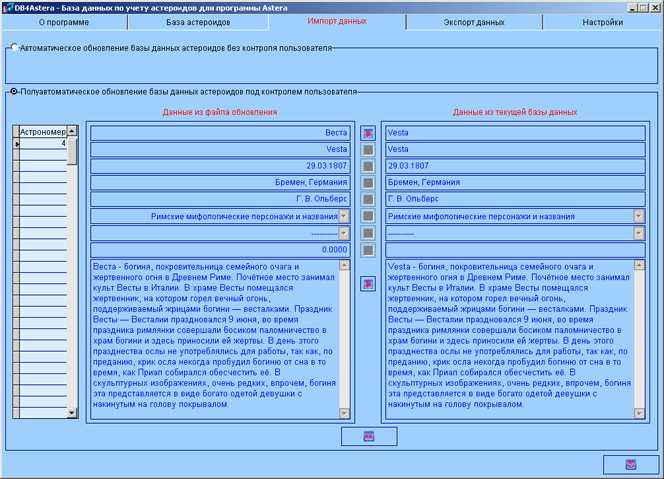Click the down arrow of the Астрономер list scrollbar
This screenshot has width=664, height=479.
(72, 413)
